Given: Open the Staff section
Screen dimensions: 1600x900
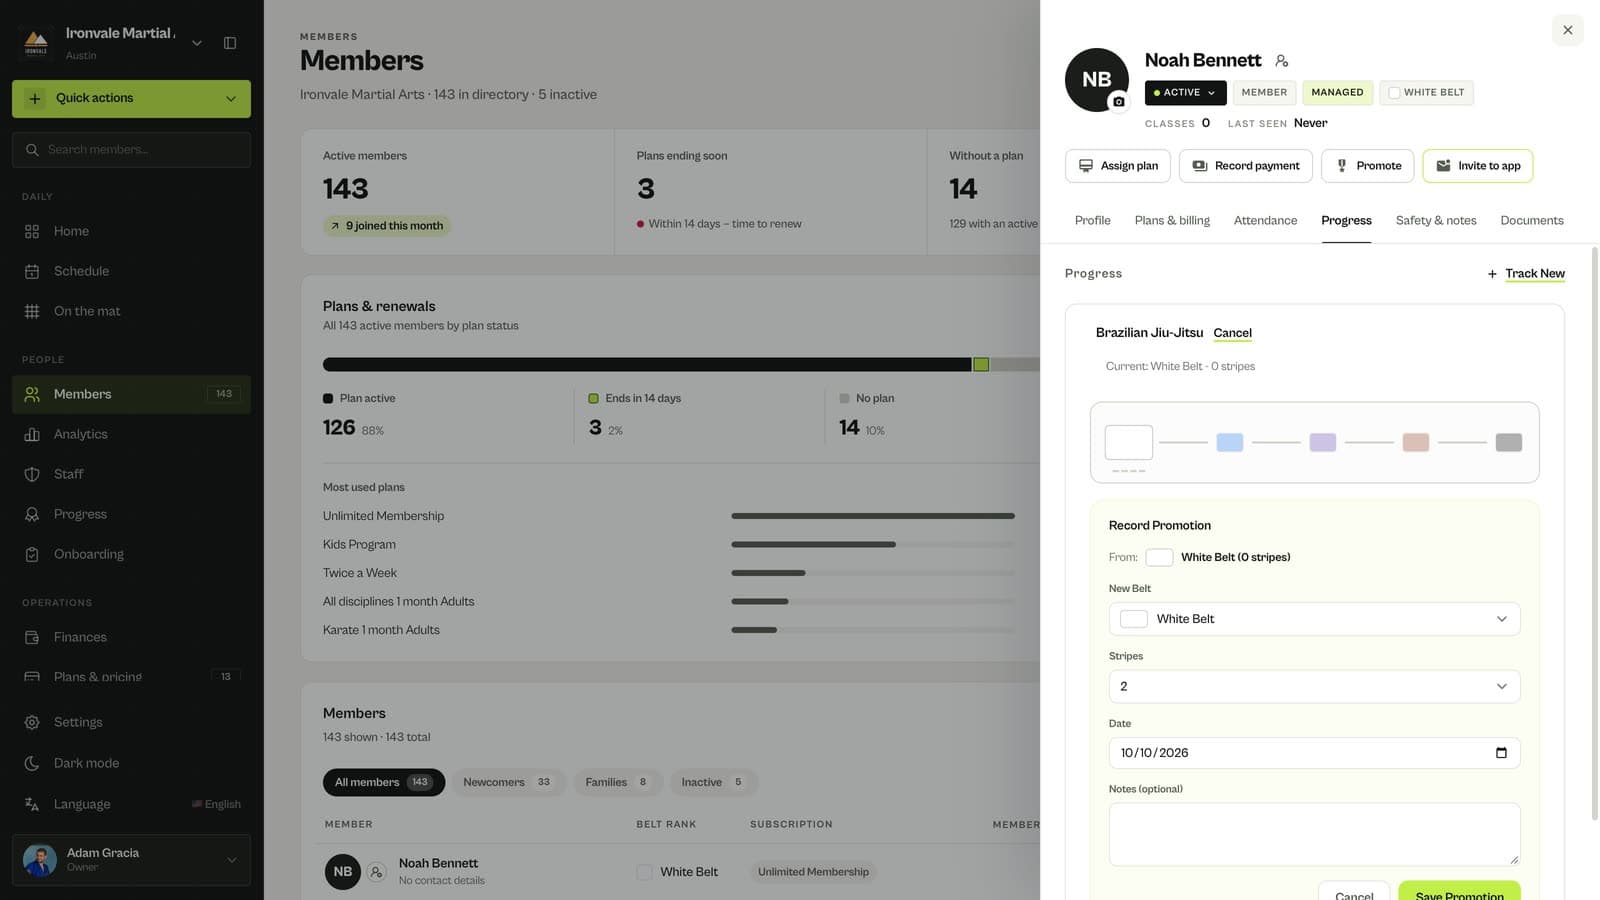Looking at the screenshot, I should click(x=131, y=474).
